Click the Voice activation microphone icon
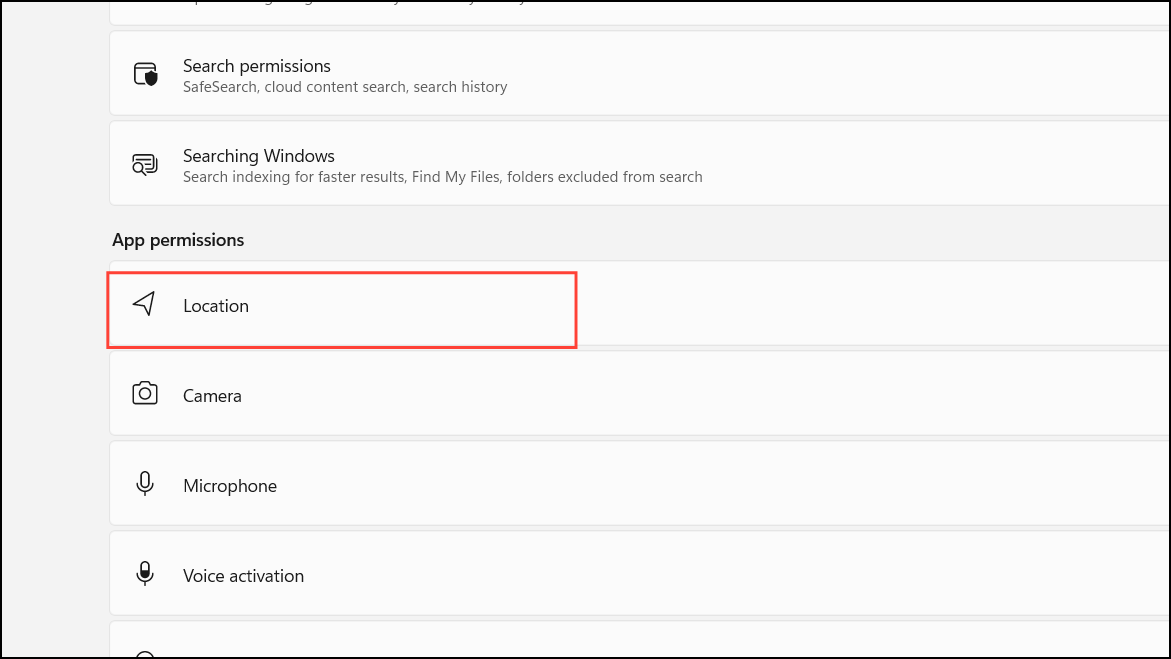The height and width of the screenshot is (659, 1171). click(145, 574)
